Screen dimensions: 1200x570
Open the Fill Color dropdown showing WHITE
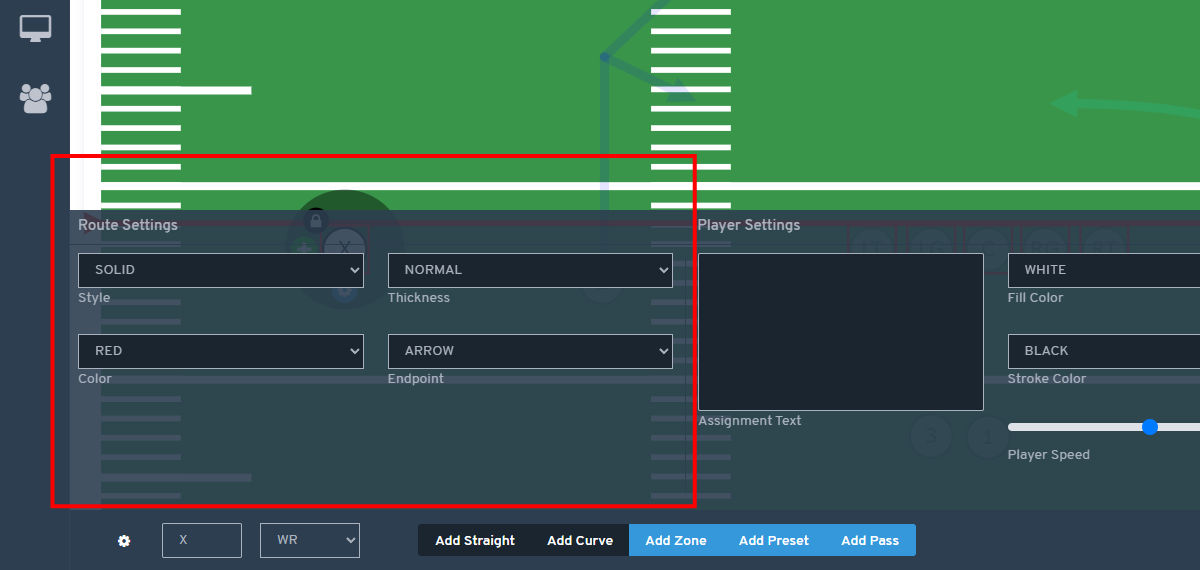click(x=1104, y=270)
